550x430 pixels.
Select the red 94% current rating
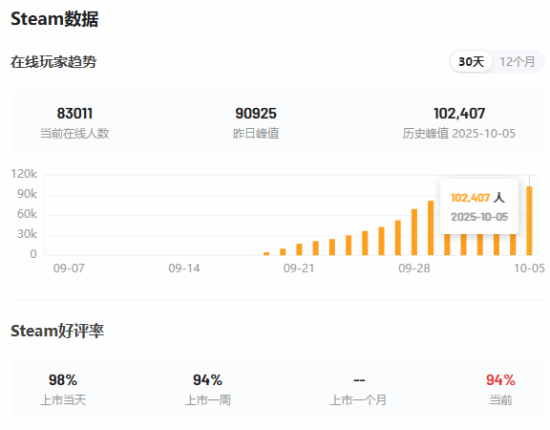pyautogui.click(x=501, y=380)
